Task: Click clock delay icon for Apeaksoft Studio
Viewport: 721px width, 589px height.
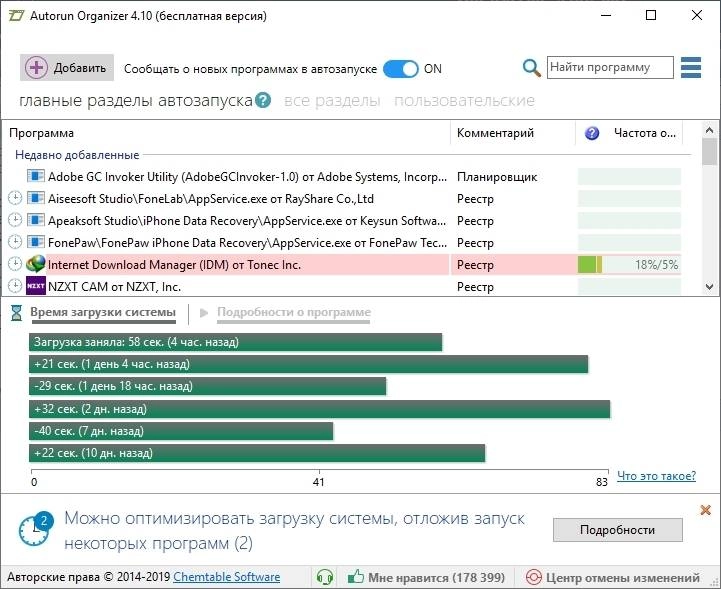Action: click(15, 220)
